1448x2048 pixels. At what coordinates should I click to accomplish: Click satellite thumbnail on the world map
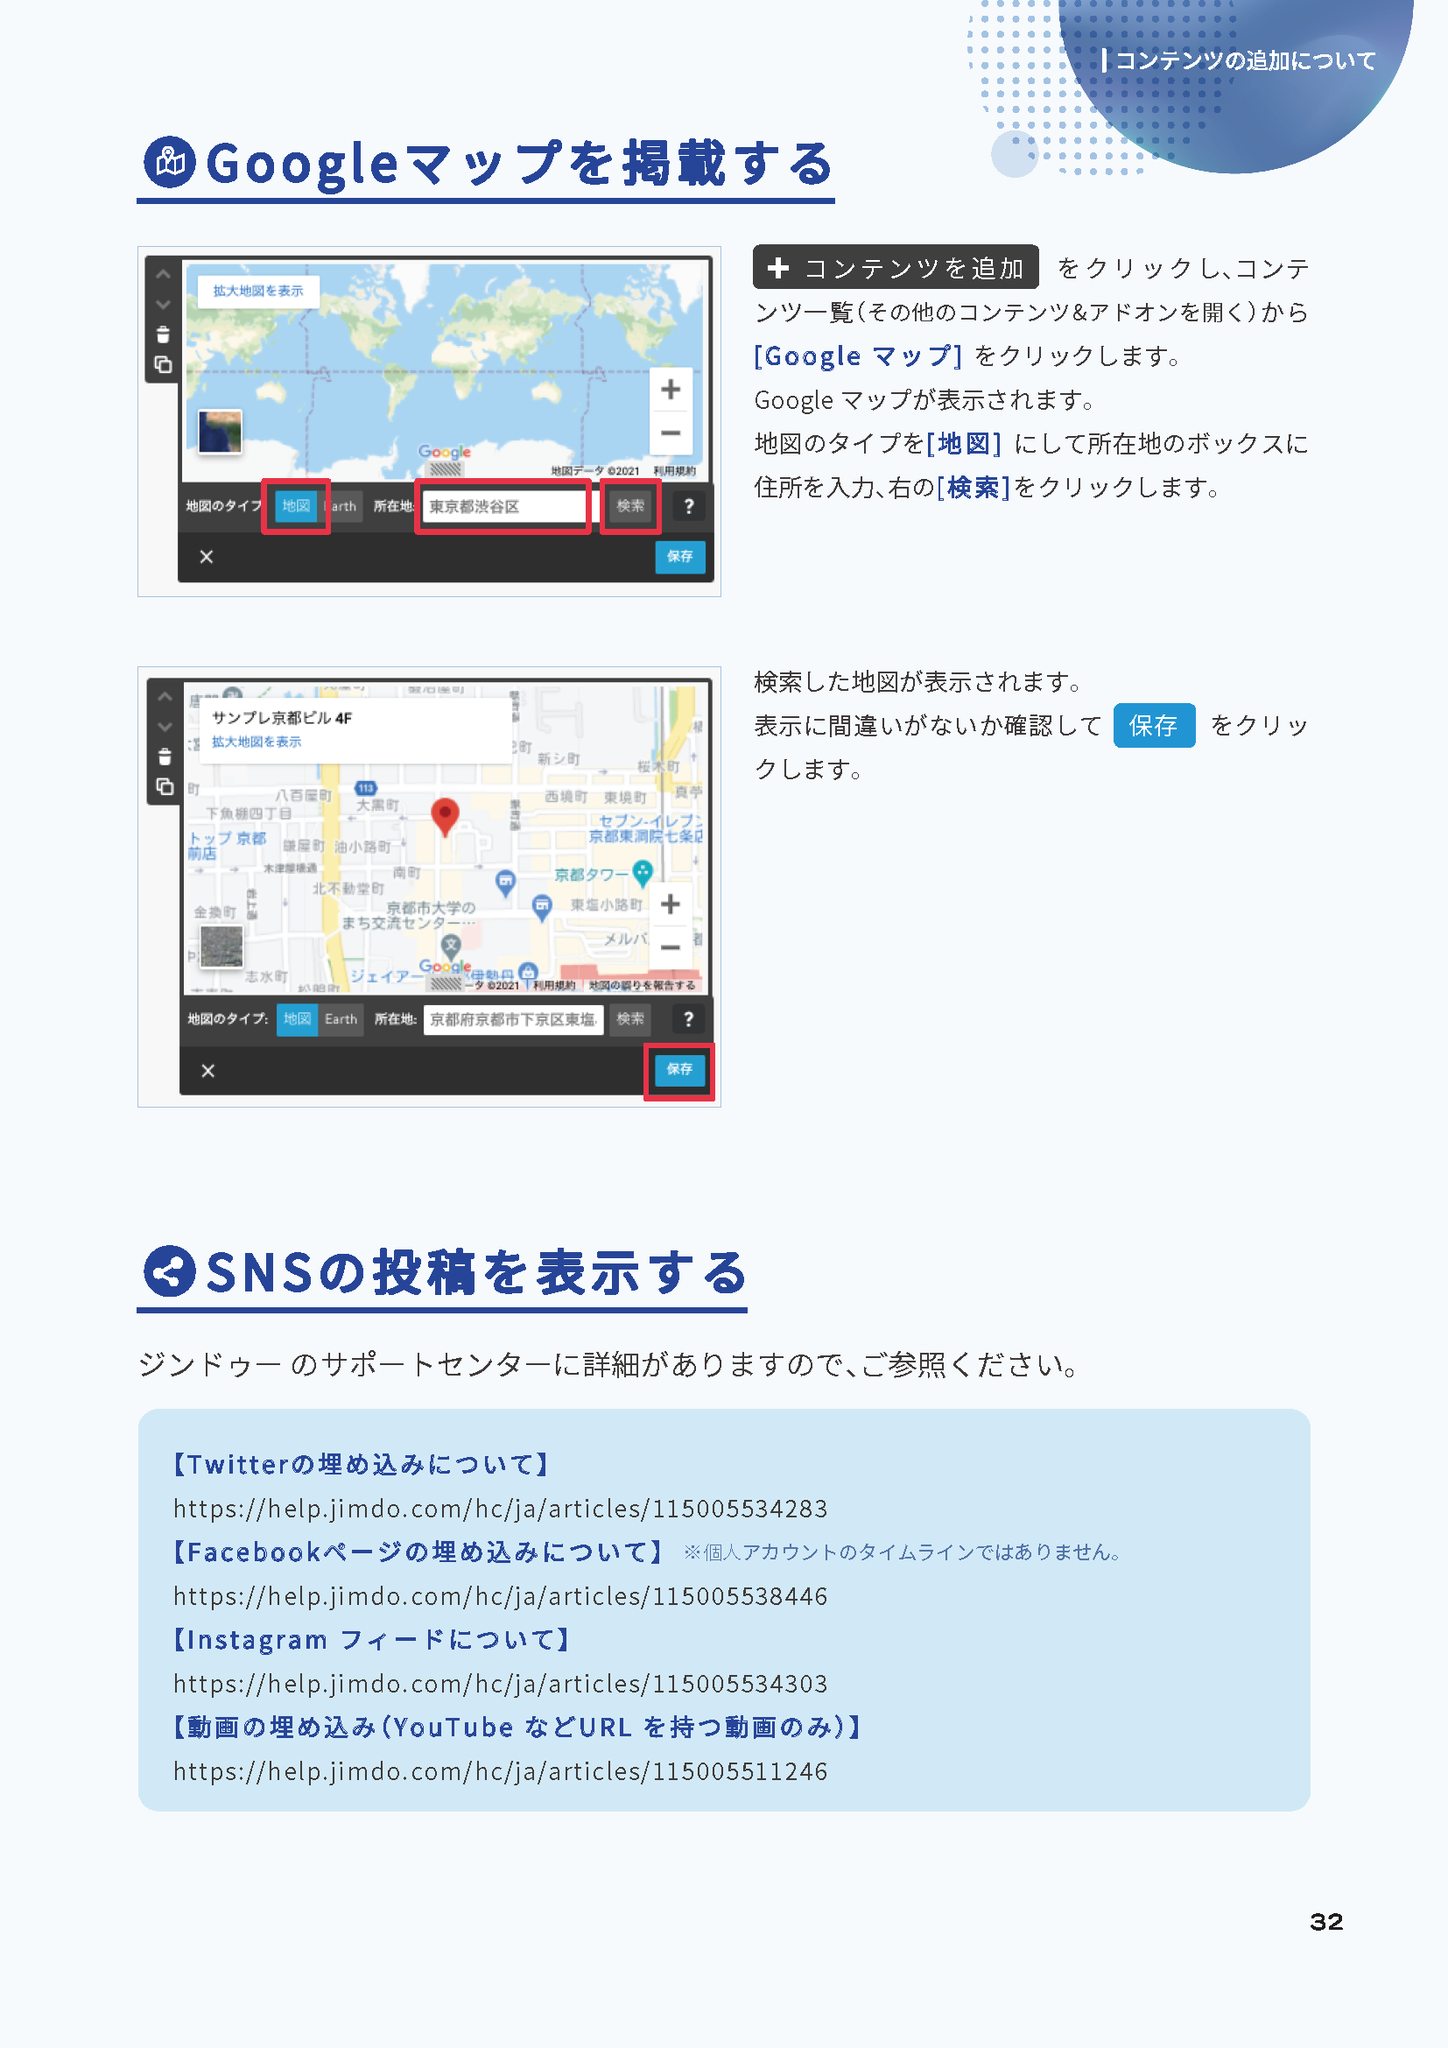click(x=220, y=432)
